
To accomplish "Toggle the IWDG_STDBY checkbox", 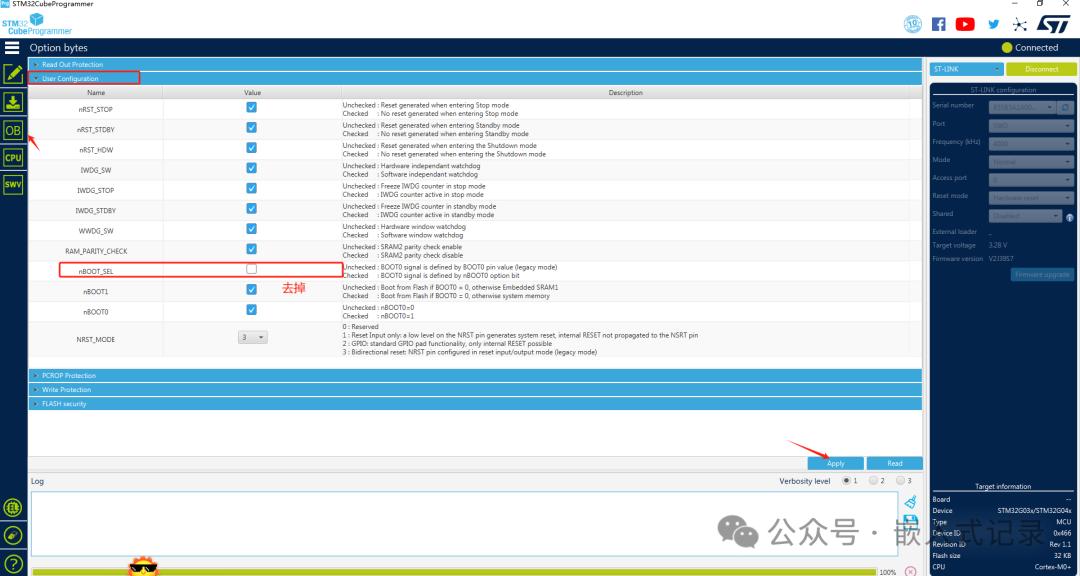I will coord(251,208).
